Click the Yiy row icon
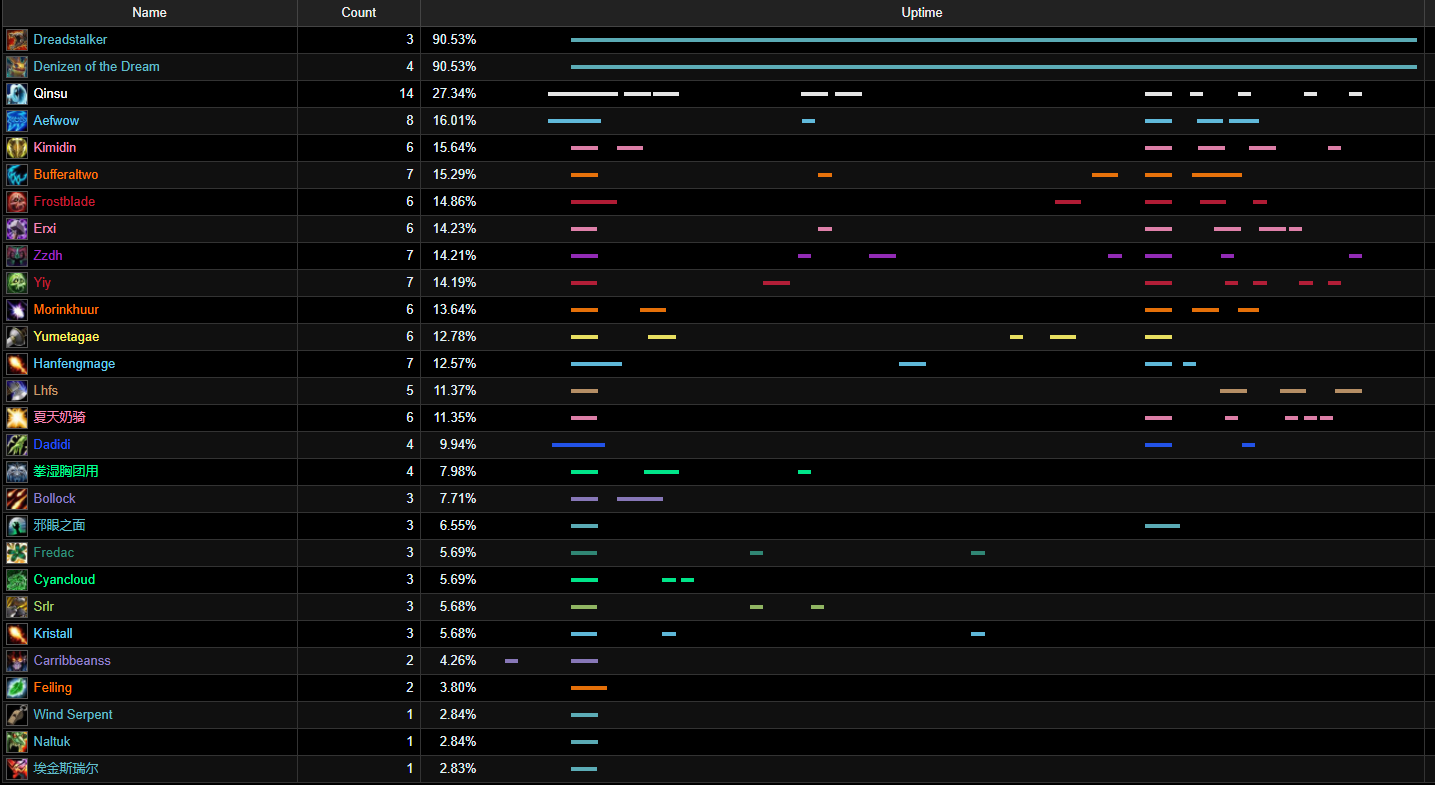The image size is (1435, 785). (17, 283)
